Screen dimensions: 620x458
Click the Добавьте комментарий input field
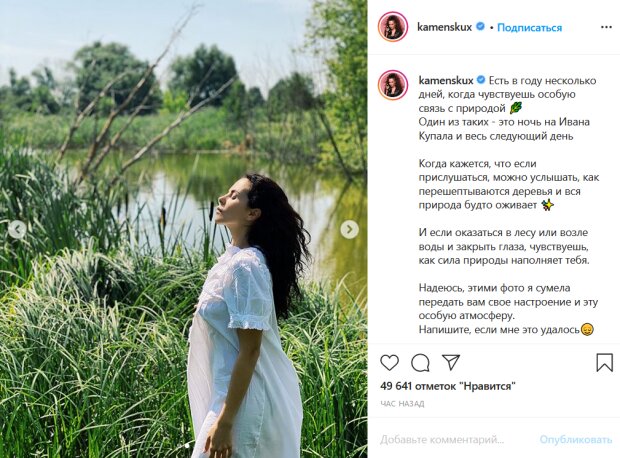tap(442, 439)
